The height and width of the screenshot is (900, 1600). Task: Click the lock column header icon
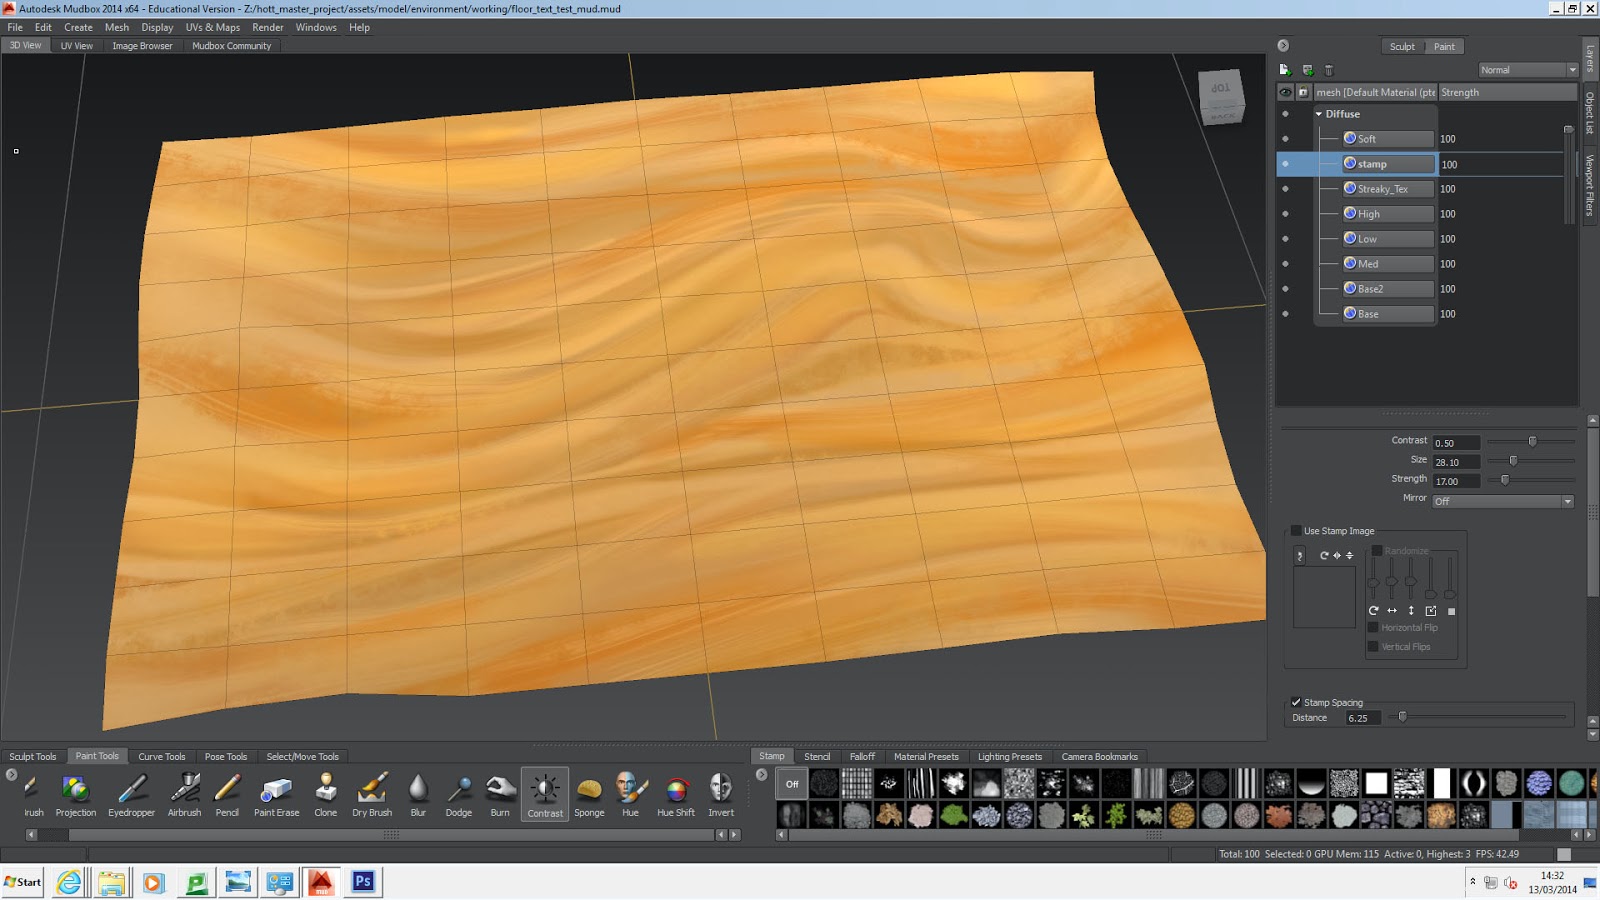coord(1303,92)
